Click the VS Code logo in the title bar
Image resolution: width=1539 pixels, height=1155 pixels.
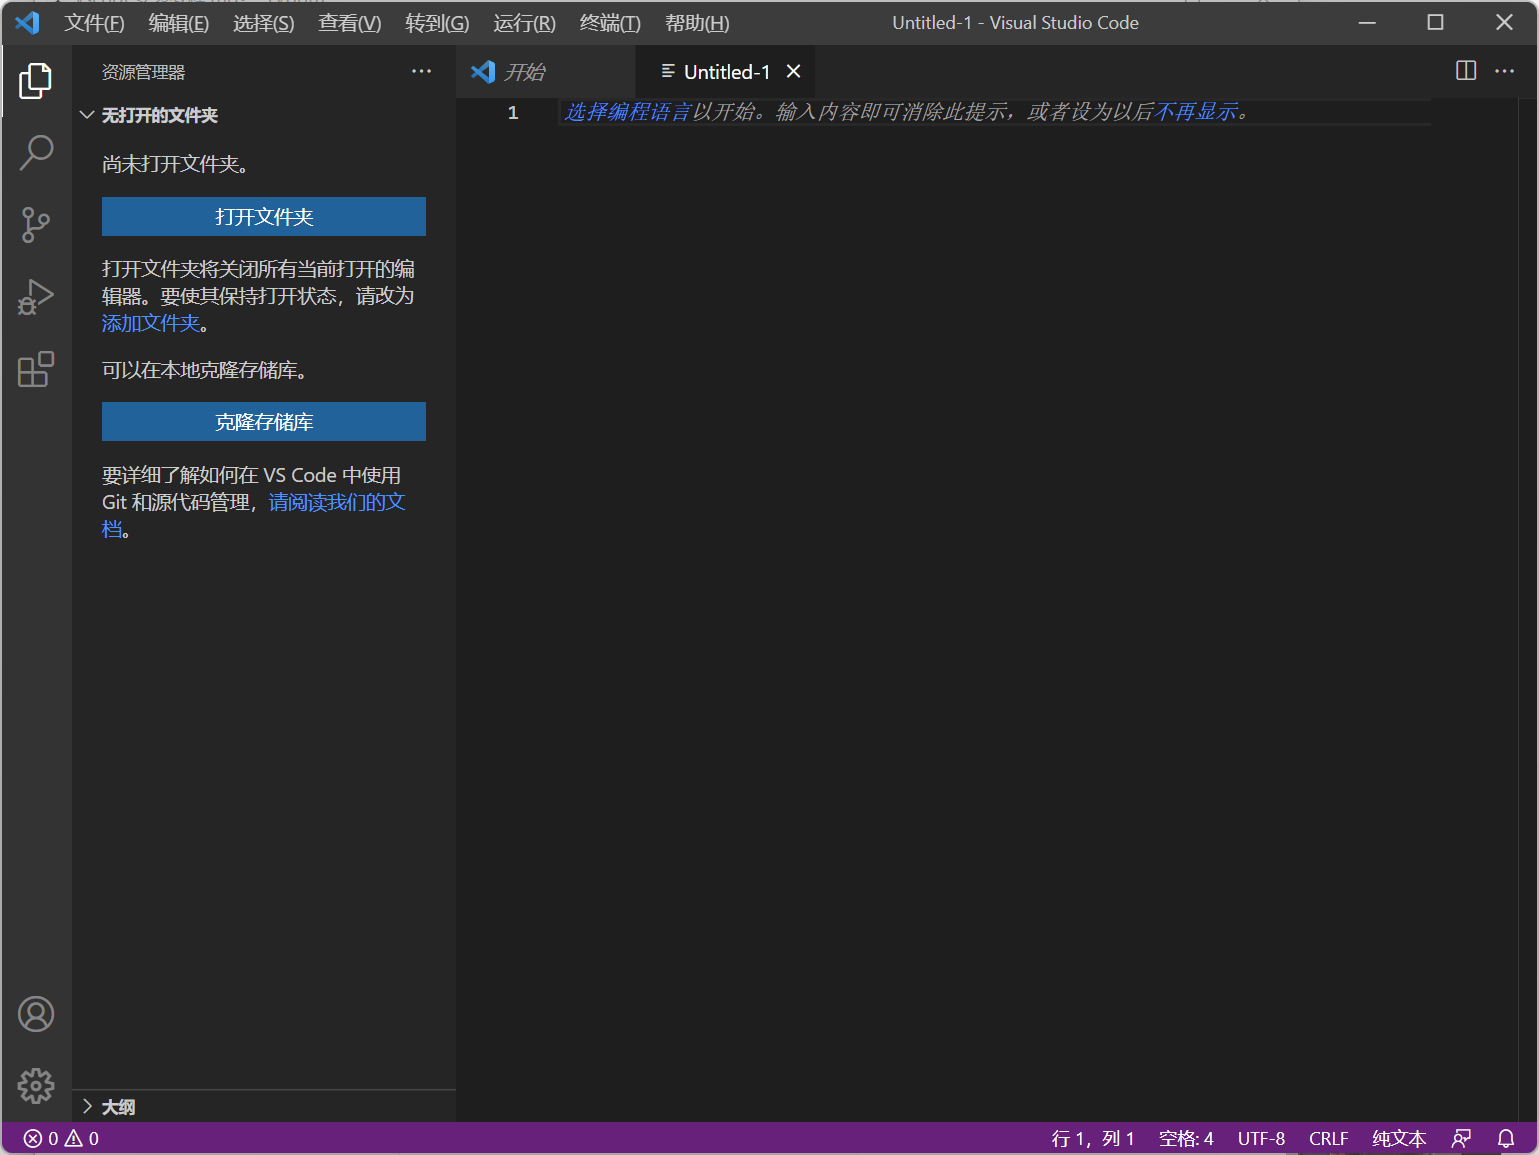point(27,22)
